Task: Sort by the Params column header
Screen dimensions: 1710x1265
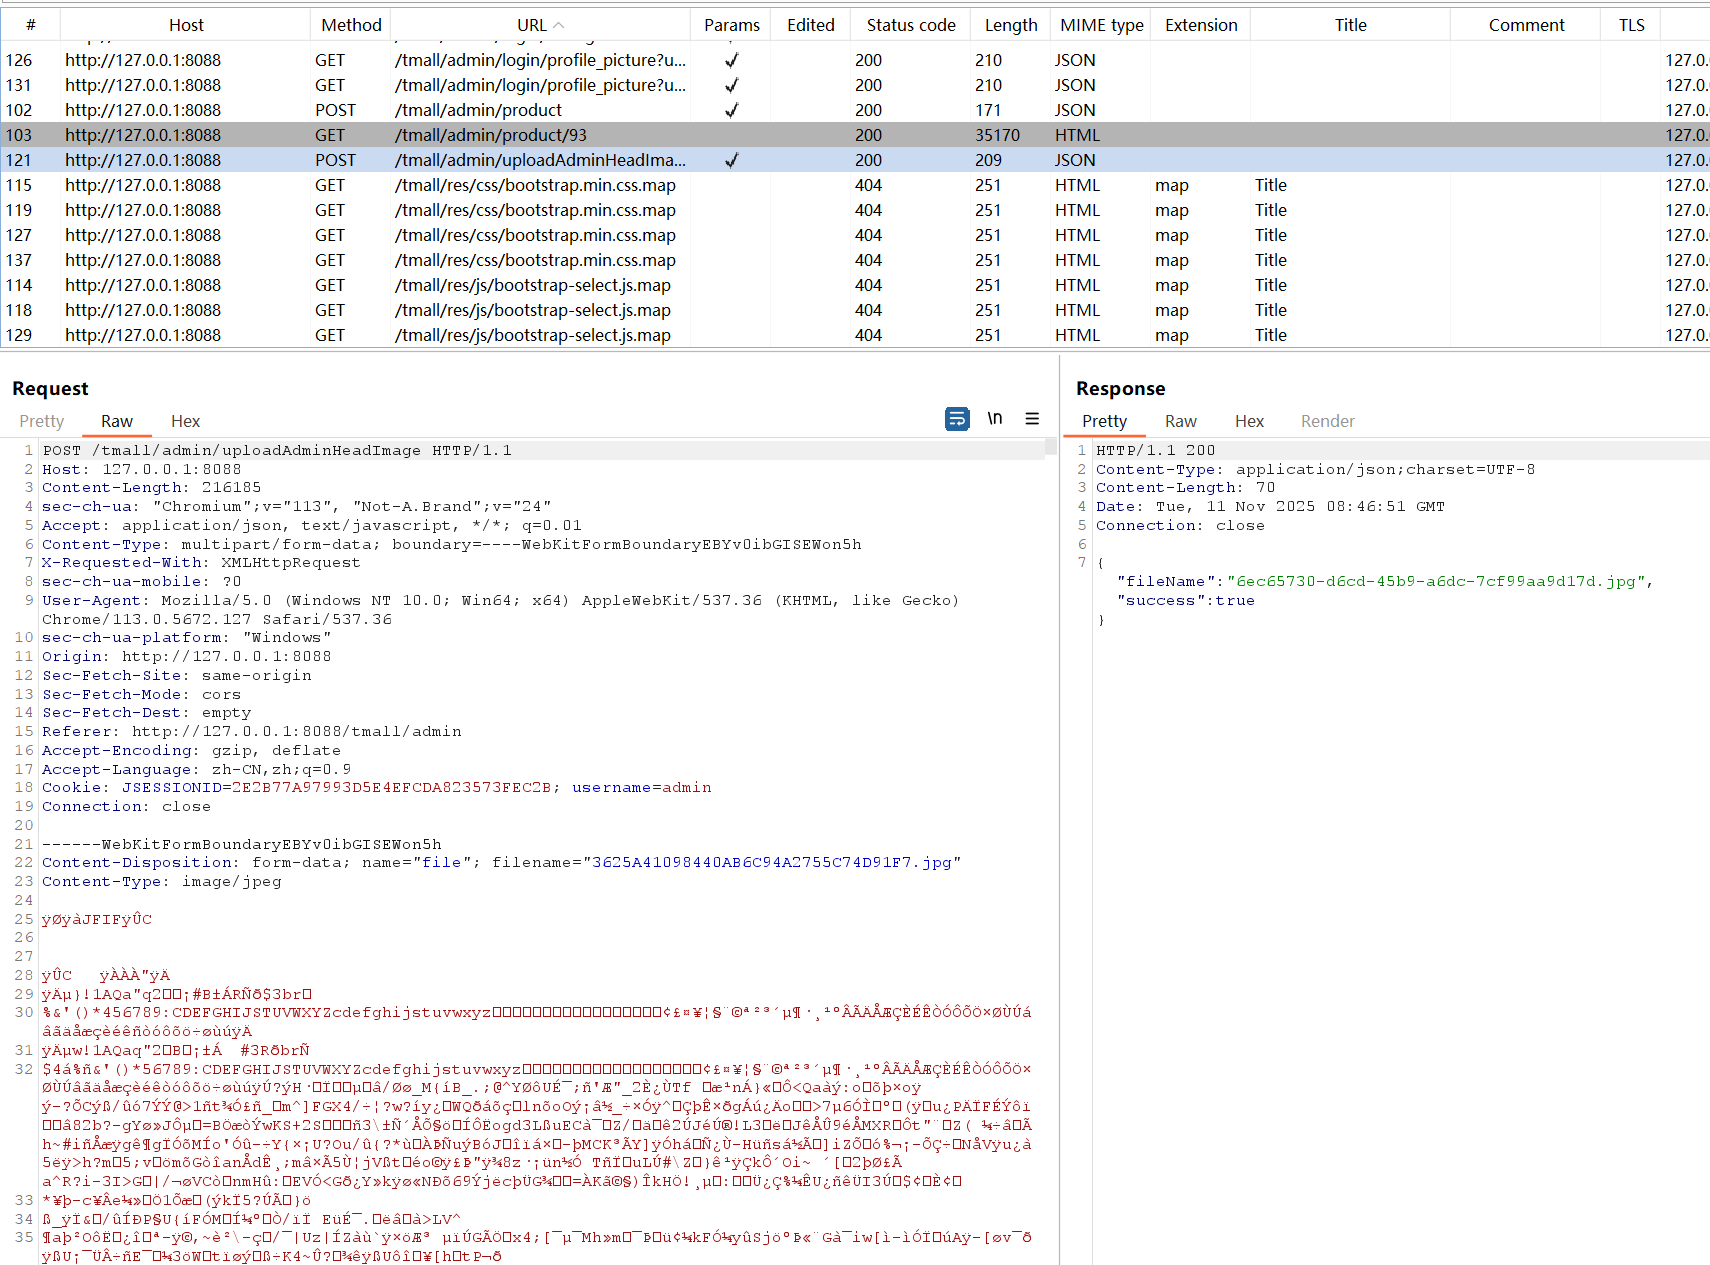Action: point(731,25)
